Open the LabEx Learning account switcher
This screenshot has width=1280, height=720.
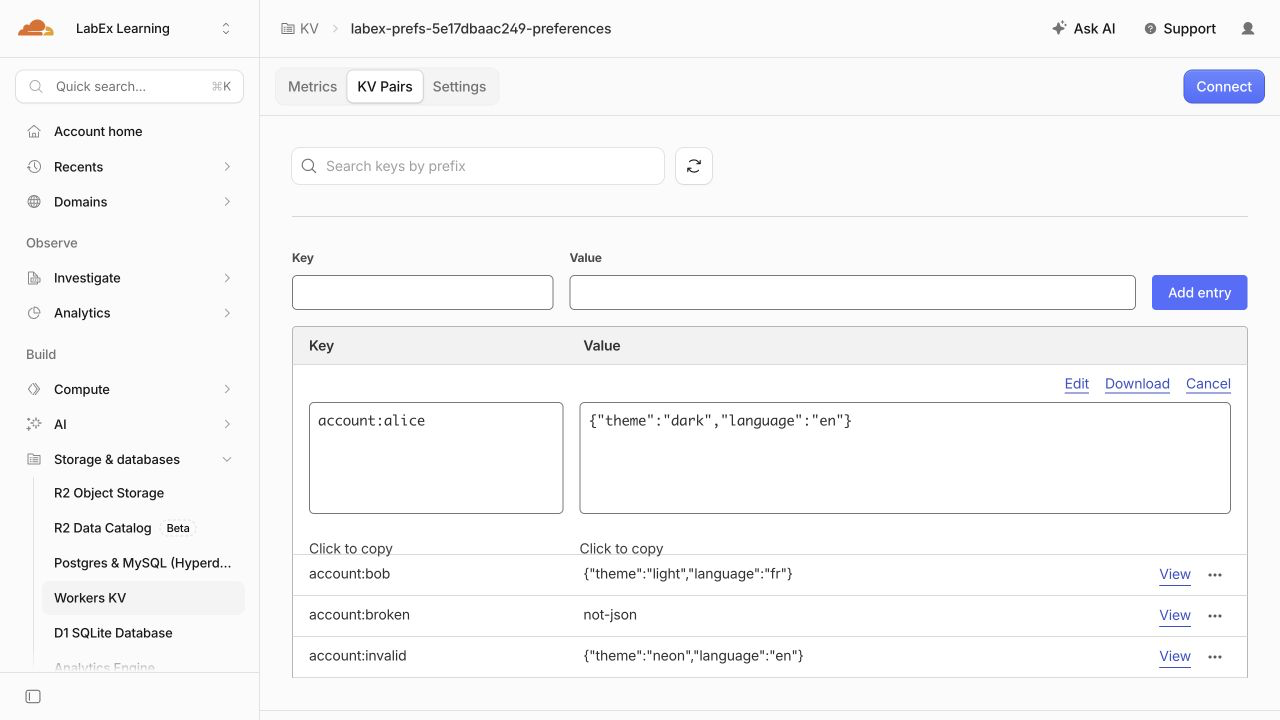pyautogui.click(x=152, y=28)
